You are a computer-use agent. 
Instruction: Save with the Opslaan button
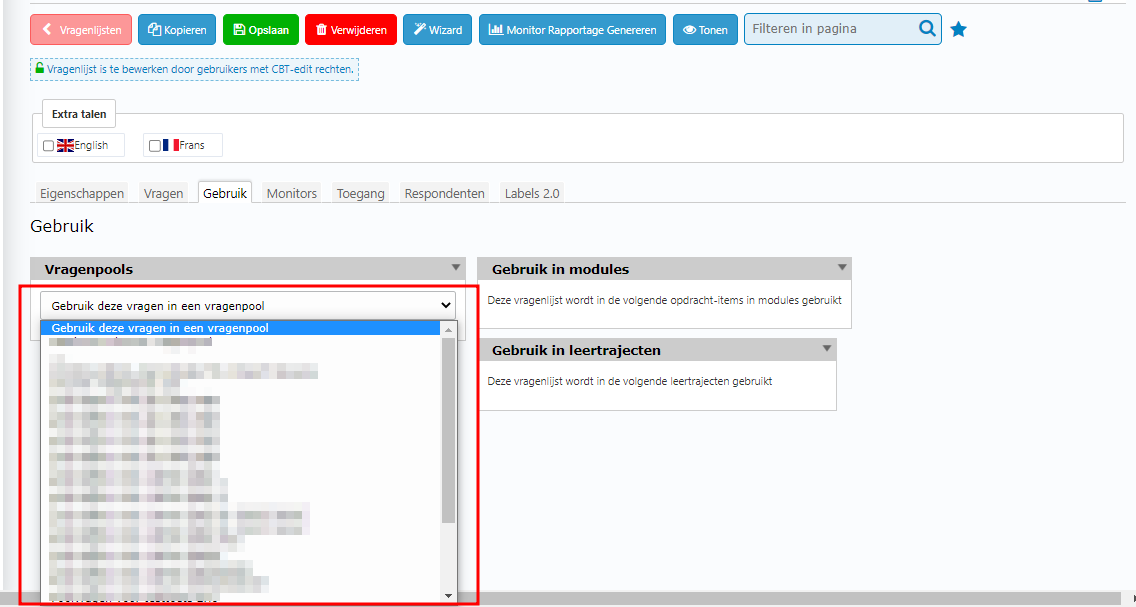tap(261, 30)
